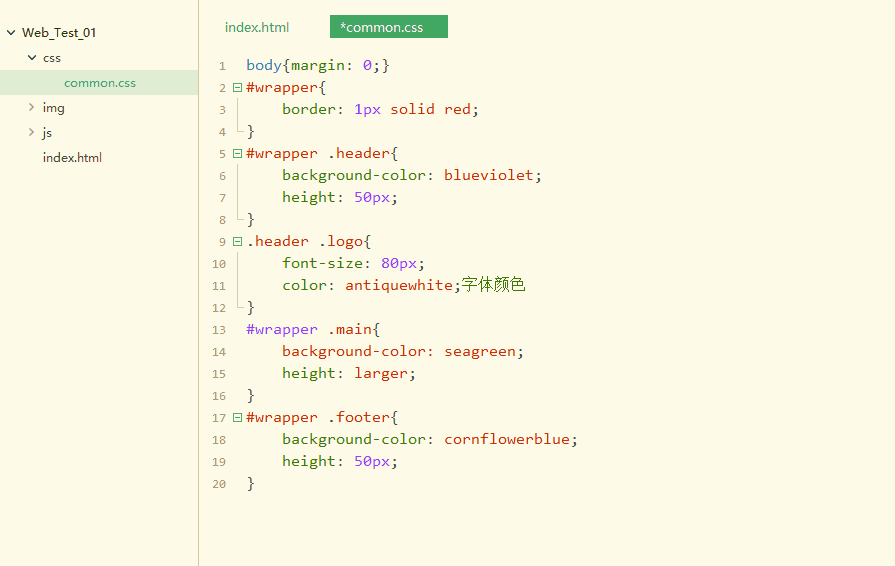This screenshot has height=566, width=895.
Task: Click line number 1 in the gutter
Action: (x=222, y=66)
